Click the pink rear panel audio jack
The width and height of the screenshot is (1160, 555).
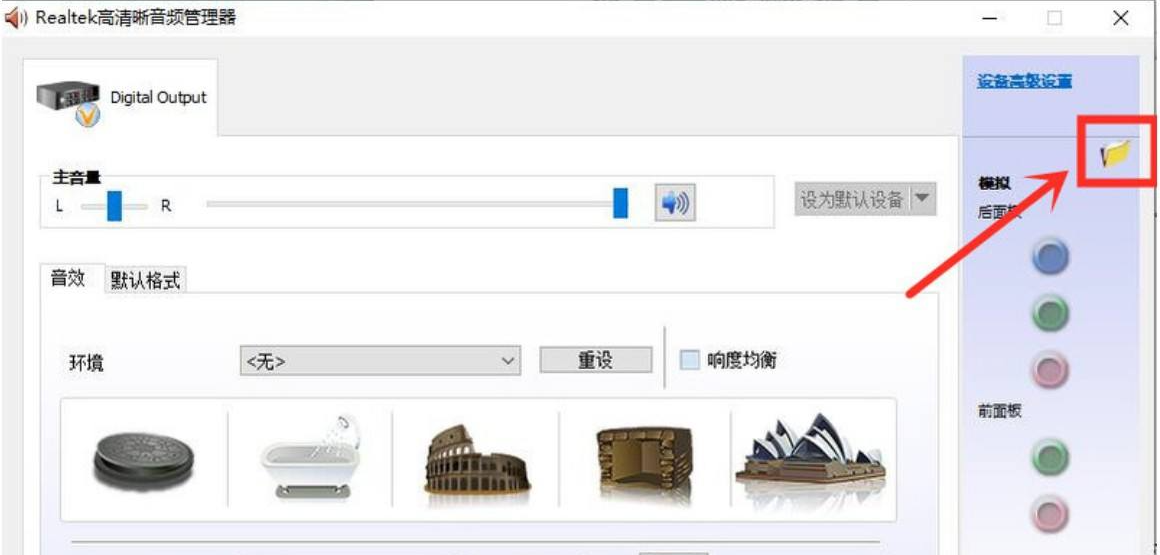point(1050,370)
